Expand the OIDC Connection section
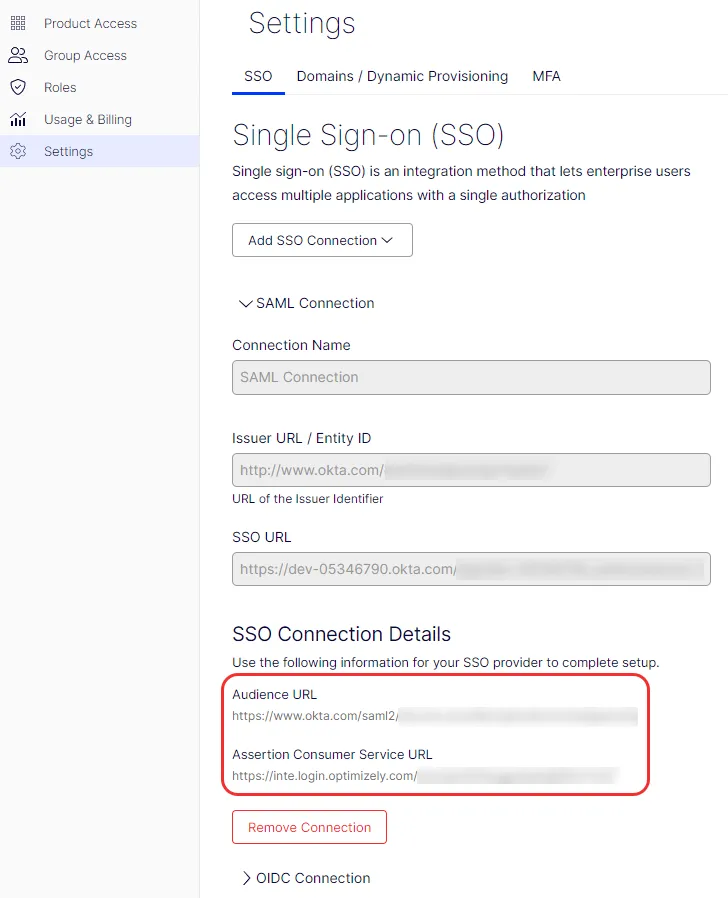 [305, 878]
